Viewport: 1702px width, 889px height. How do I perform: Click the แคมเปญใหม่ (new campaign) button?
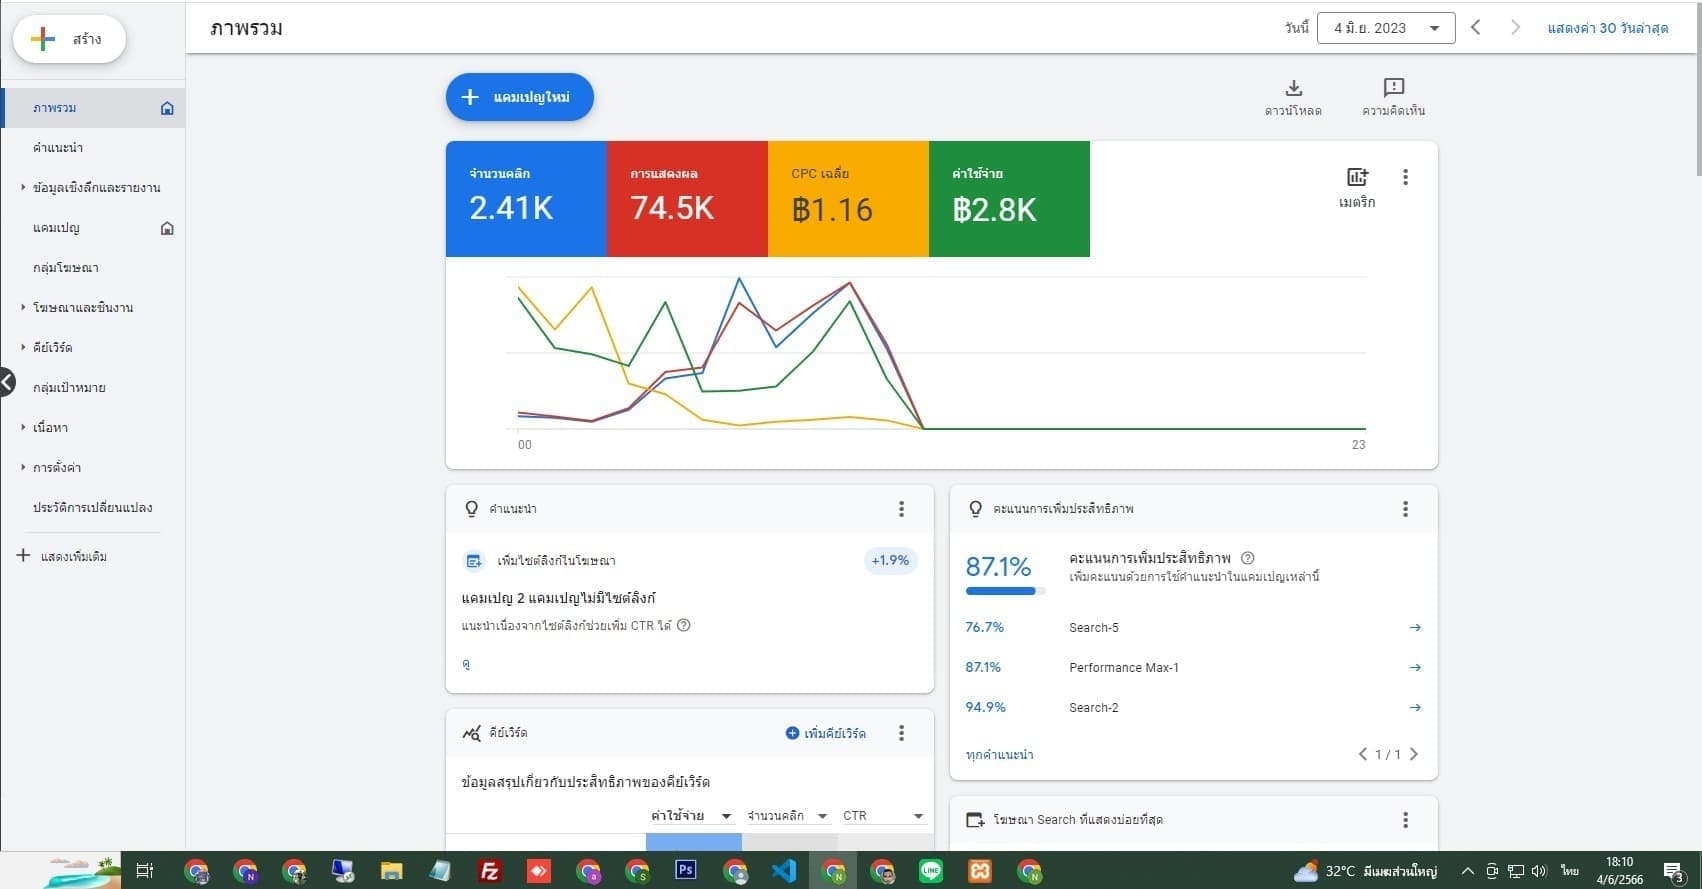coord(519,97)
